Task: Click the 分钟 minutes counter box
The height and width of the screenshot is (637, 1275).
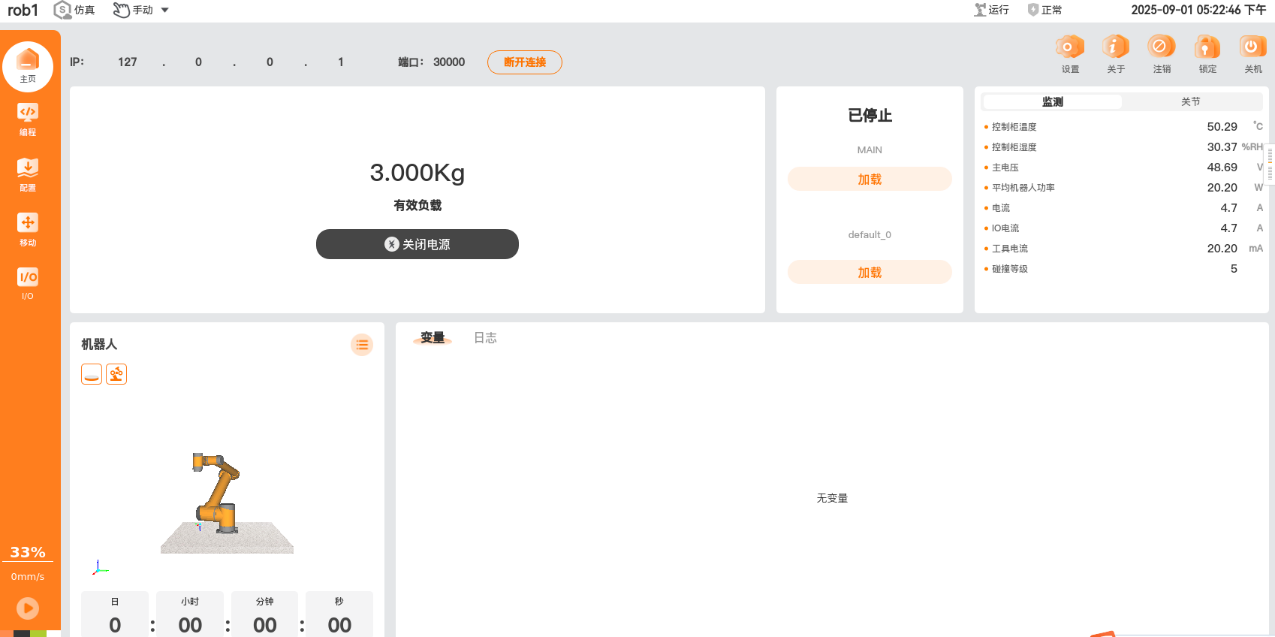Action: pyautogui.click(x=265, y=614)
